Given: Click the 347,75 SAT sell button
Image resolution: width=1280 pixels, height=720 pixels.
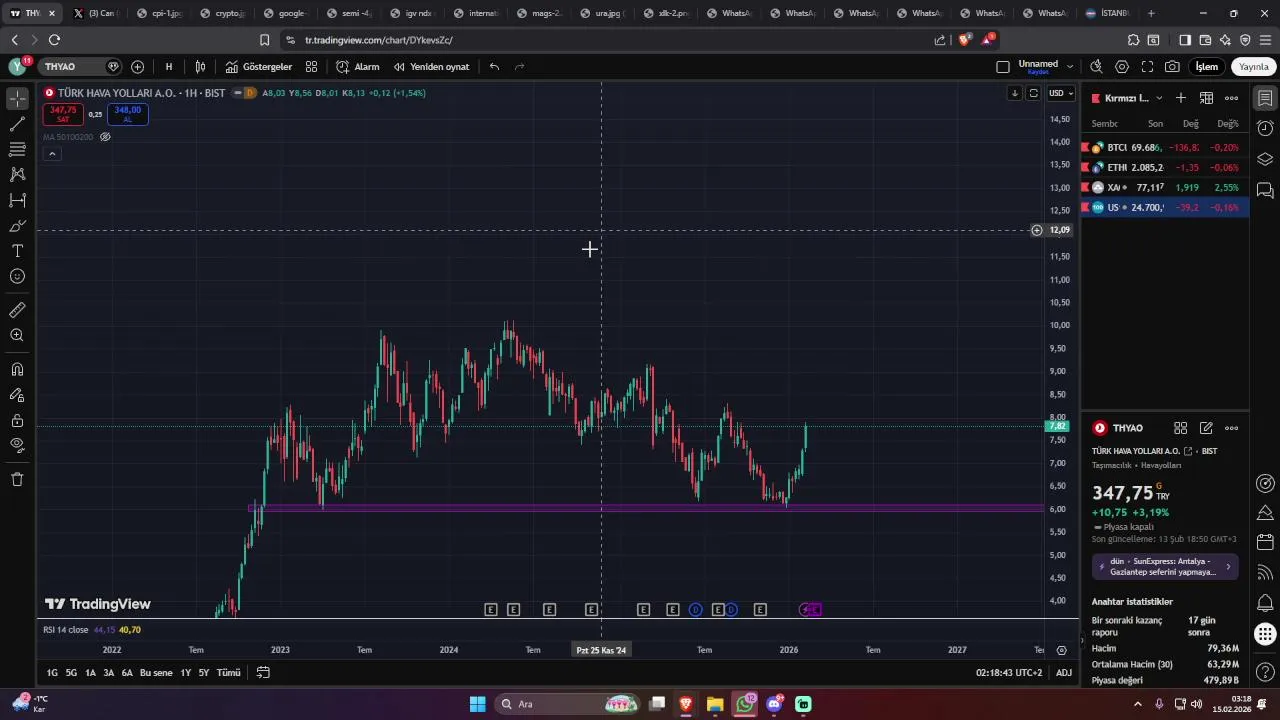Looking at the screenshot, I should (x=63, y=114).
